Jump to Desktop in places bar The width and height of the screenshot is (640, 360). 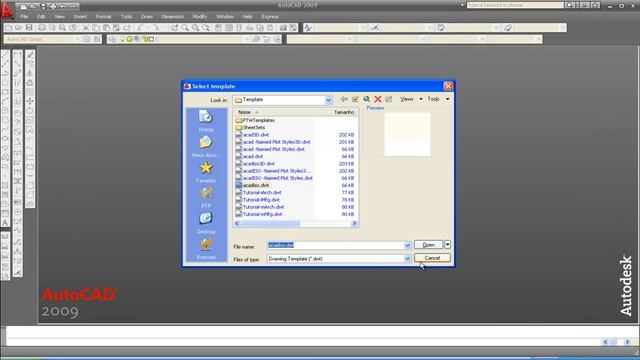[206, 223]
